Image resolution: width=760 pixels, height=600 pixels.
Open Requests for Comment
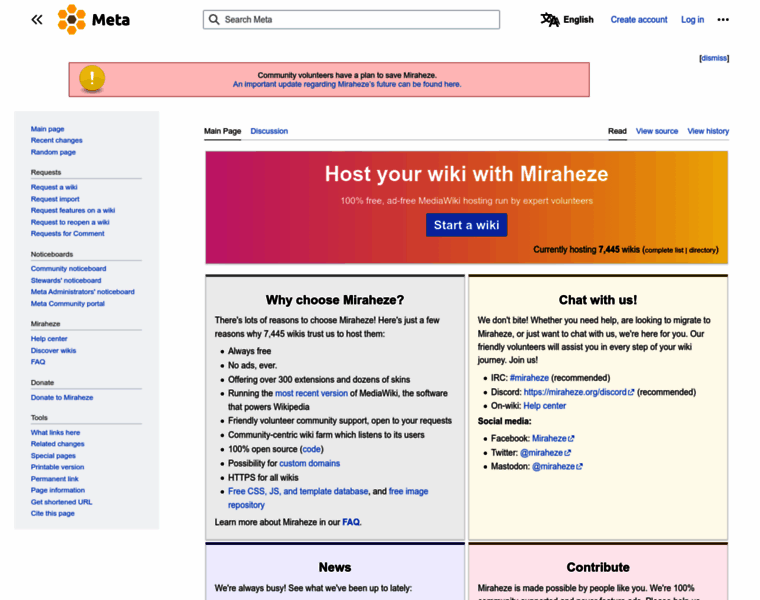pyautogui.click(x=68, y=234)
